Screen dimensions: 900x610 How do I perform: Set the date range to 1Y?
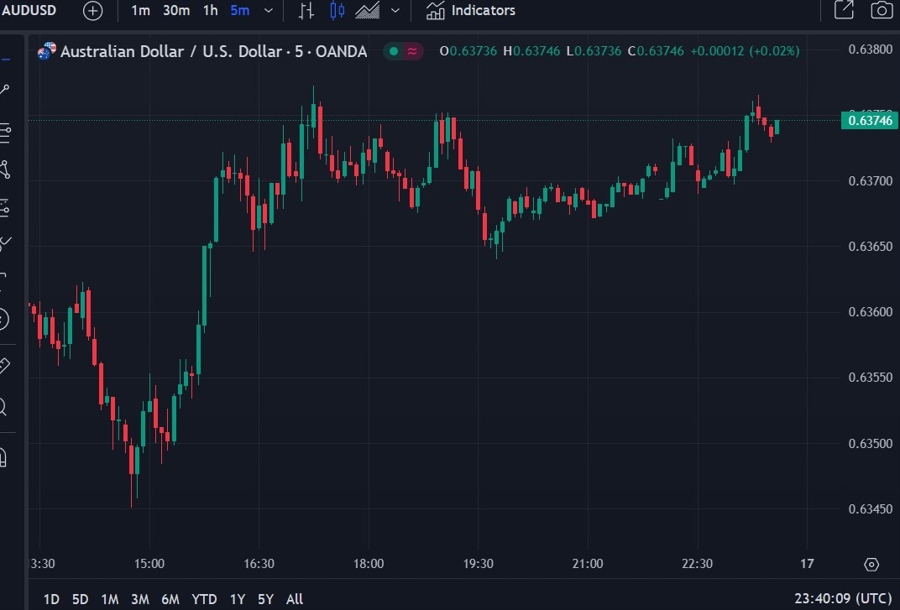coord(238,599)
